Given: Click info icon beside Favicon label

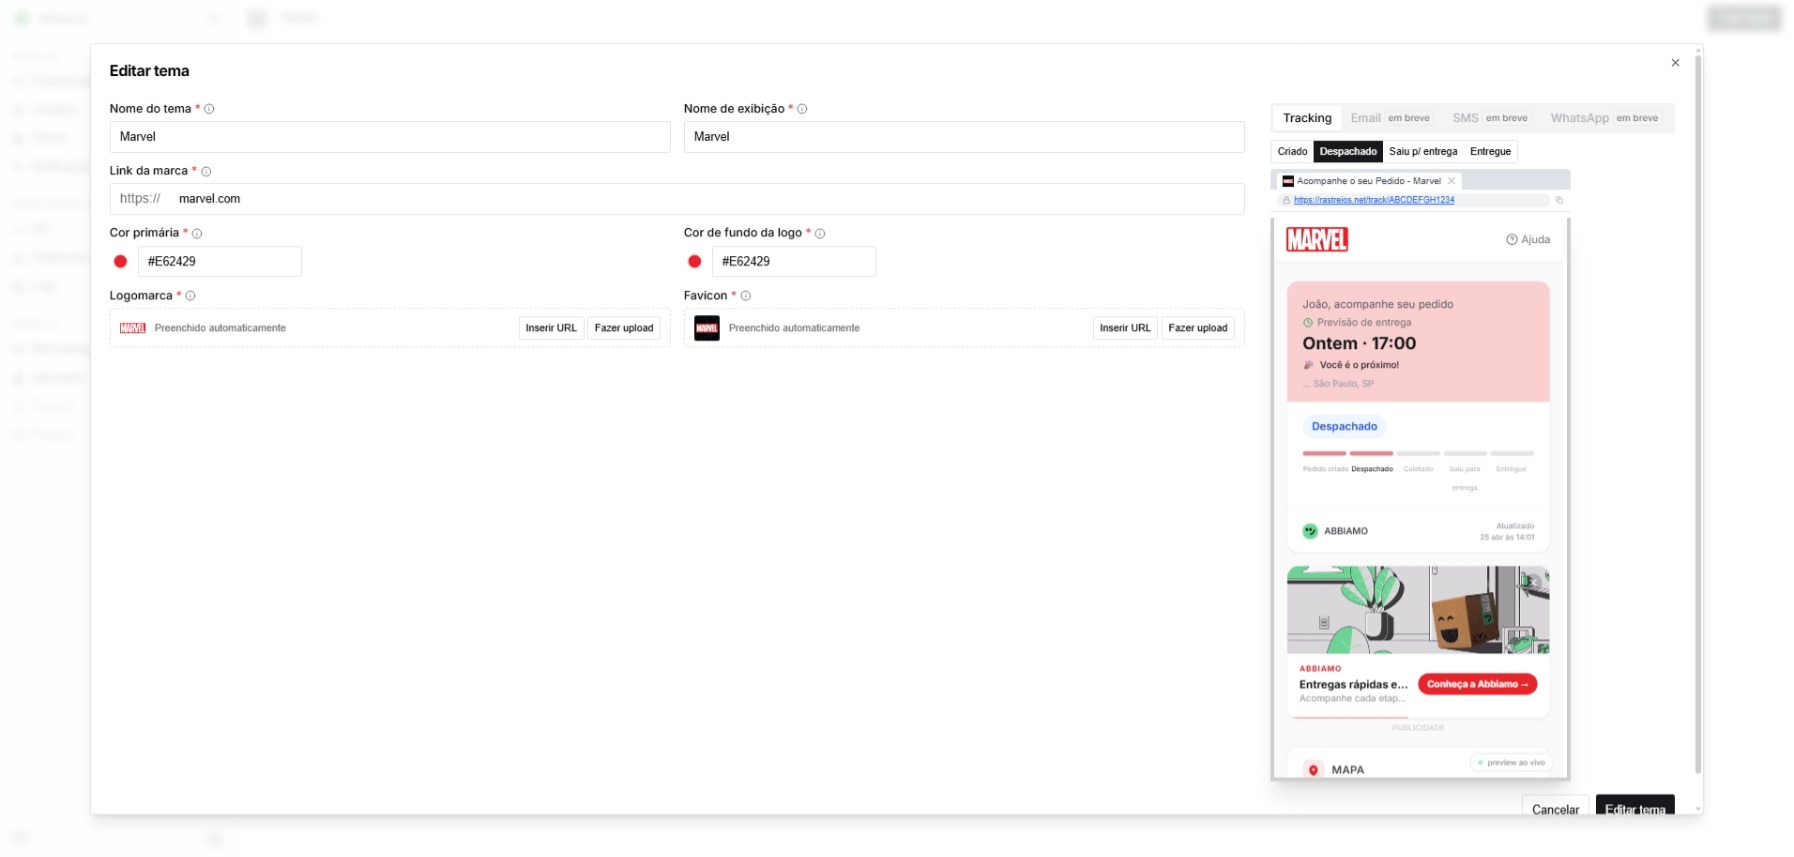Looking at the screenshot, I should [x=746, y=296].
